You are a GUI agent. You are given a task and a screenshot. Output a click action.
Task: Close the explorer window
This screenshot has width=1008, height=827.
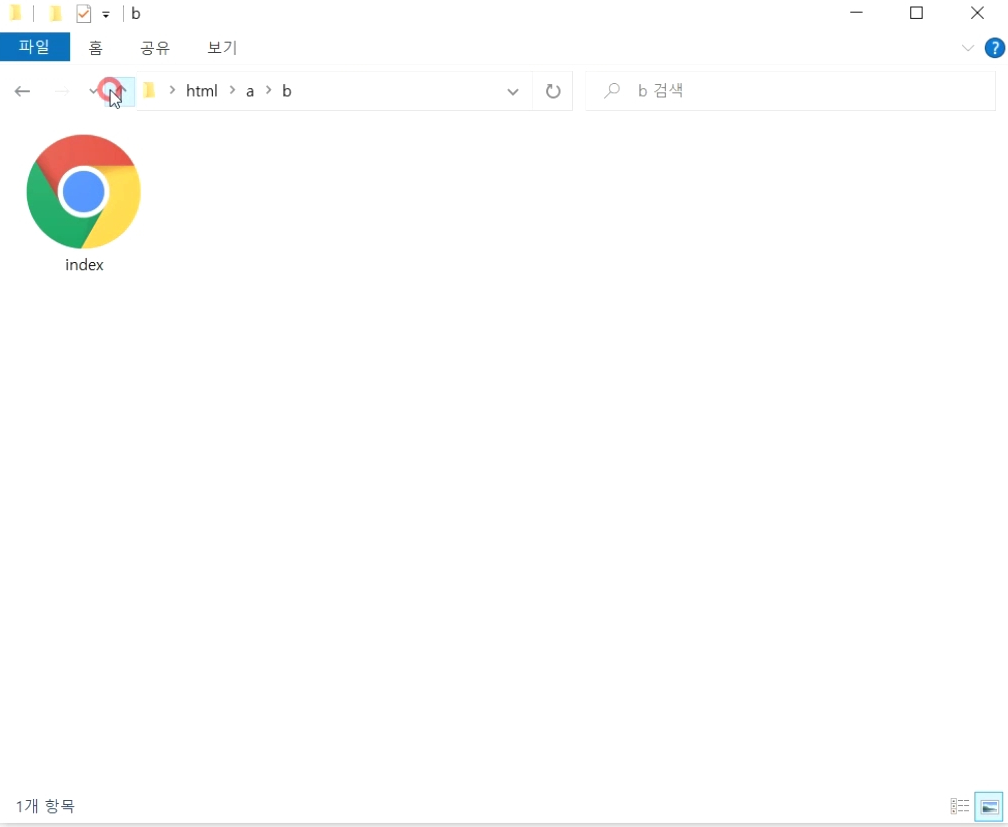pyautogui.click(x=977, y=13)
